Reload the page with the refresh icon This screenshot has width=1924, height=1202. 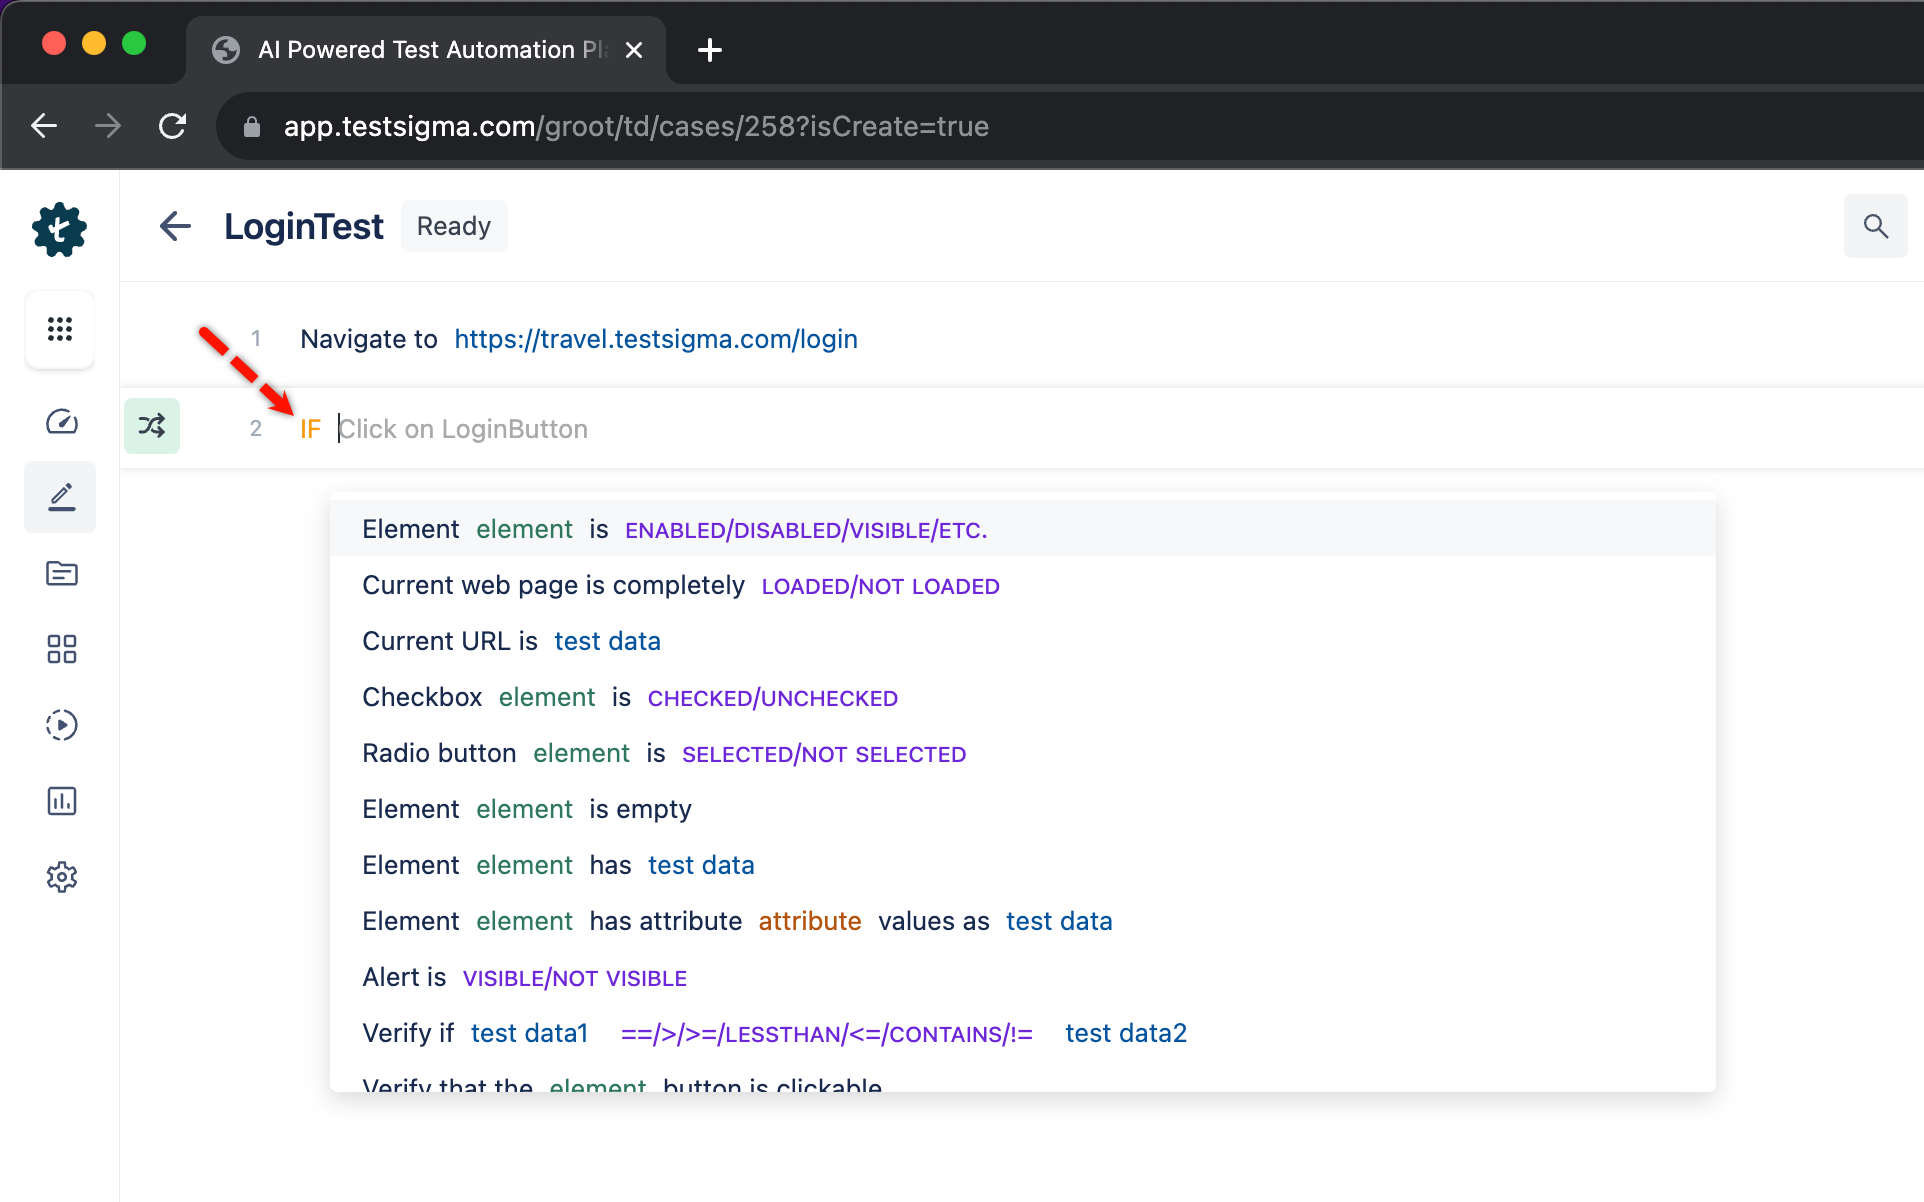tap(172, 126)
